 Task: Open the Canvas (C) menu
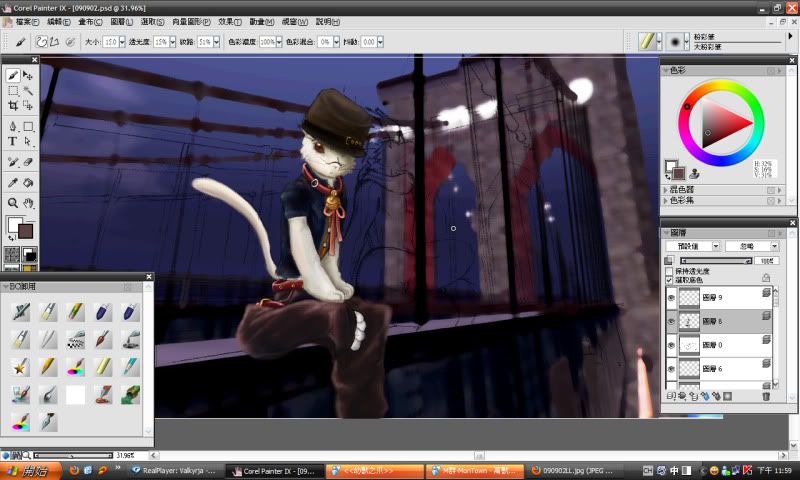90,22
